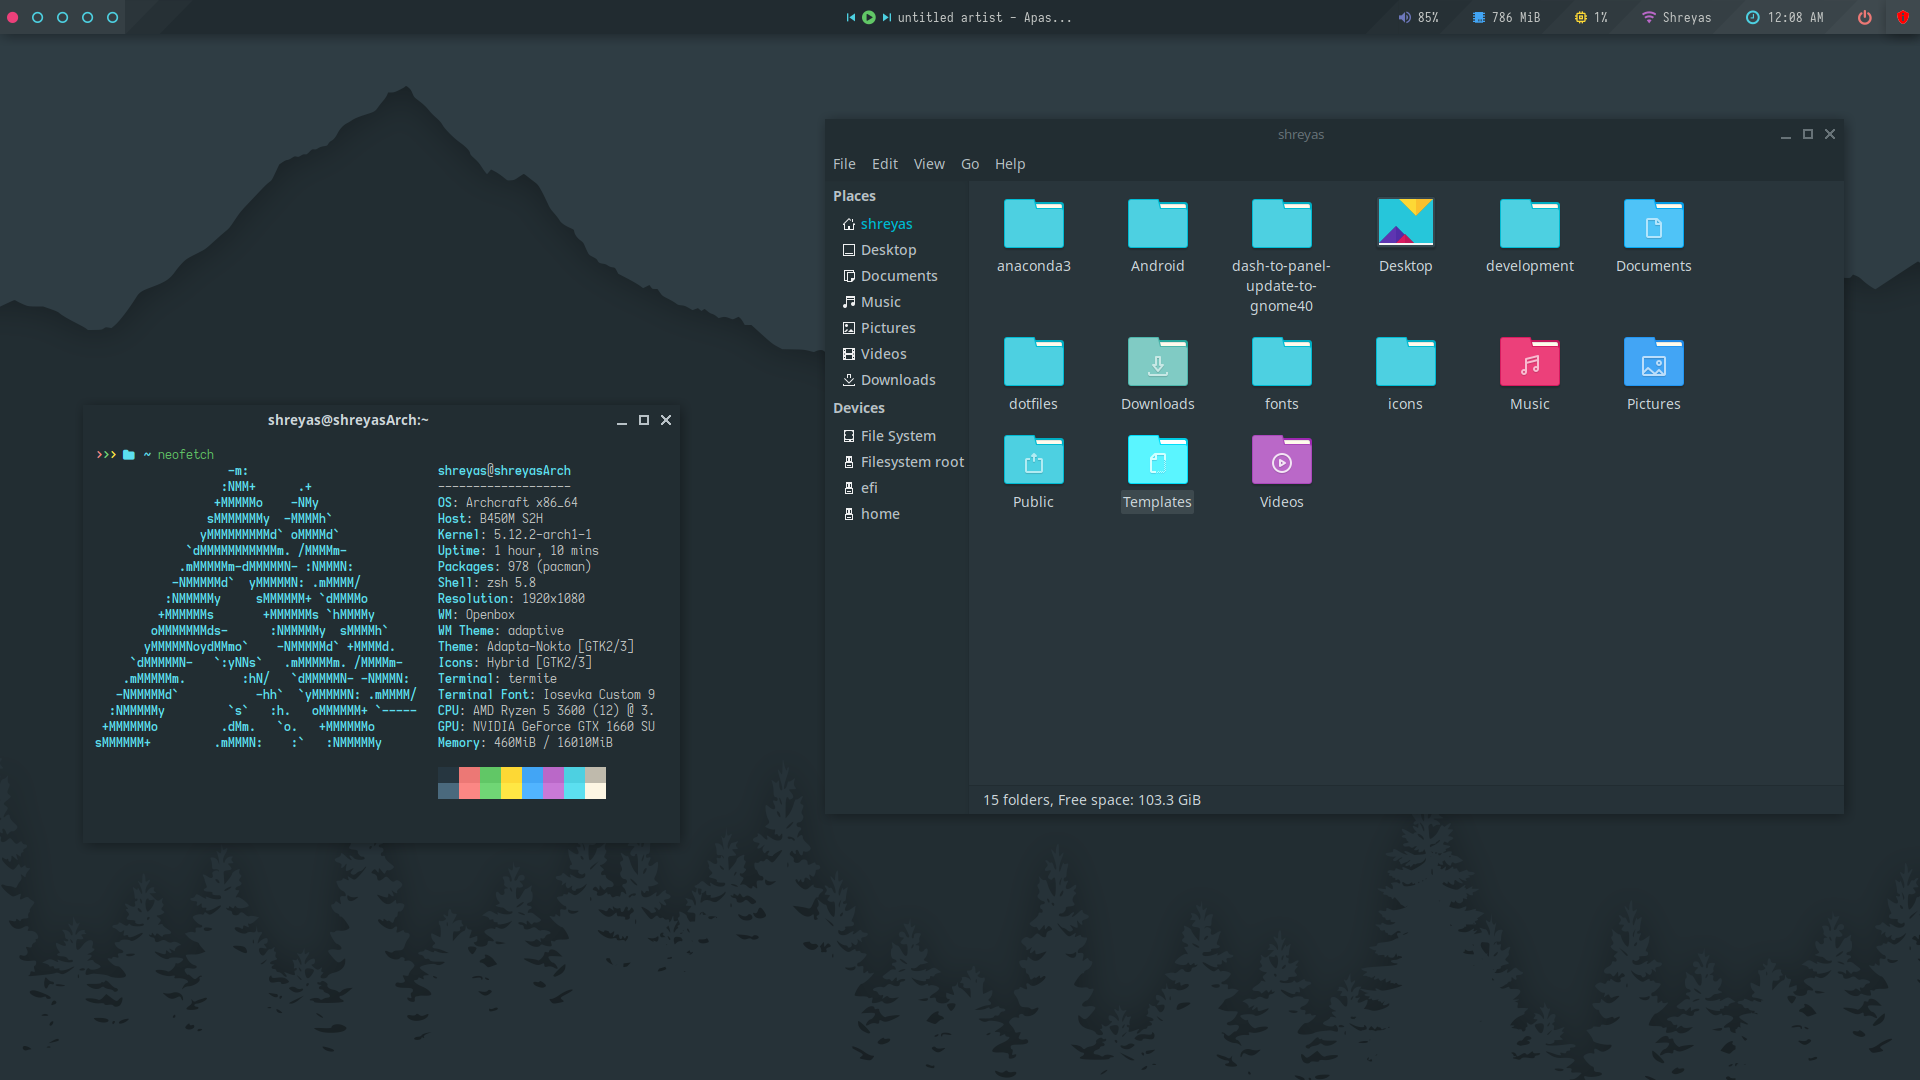Open the Go menu

(969, 164)
